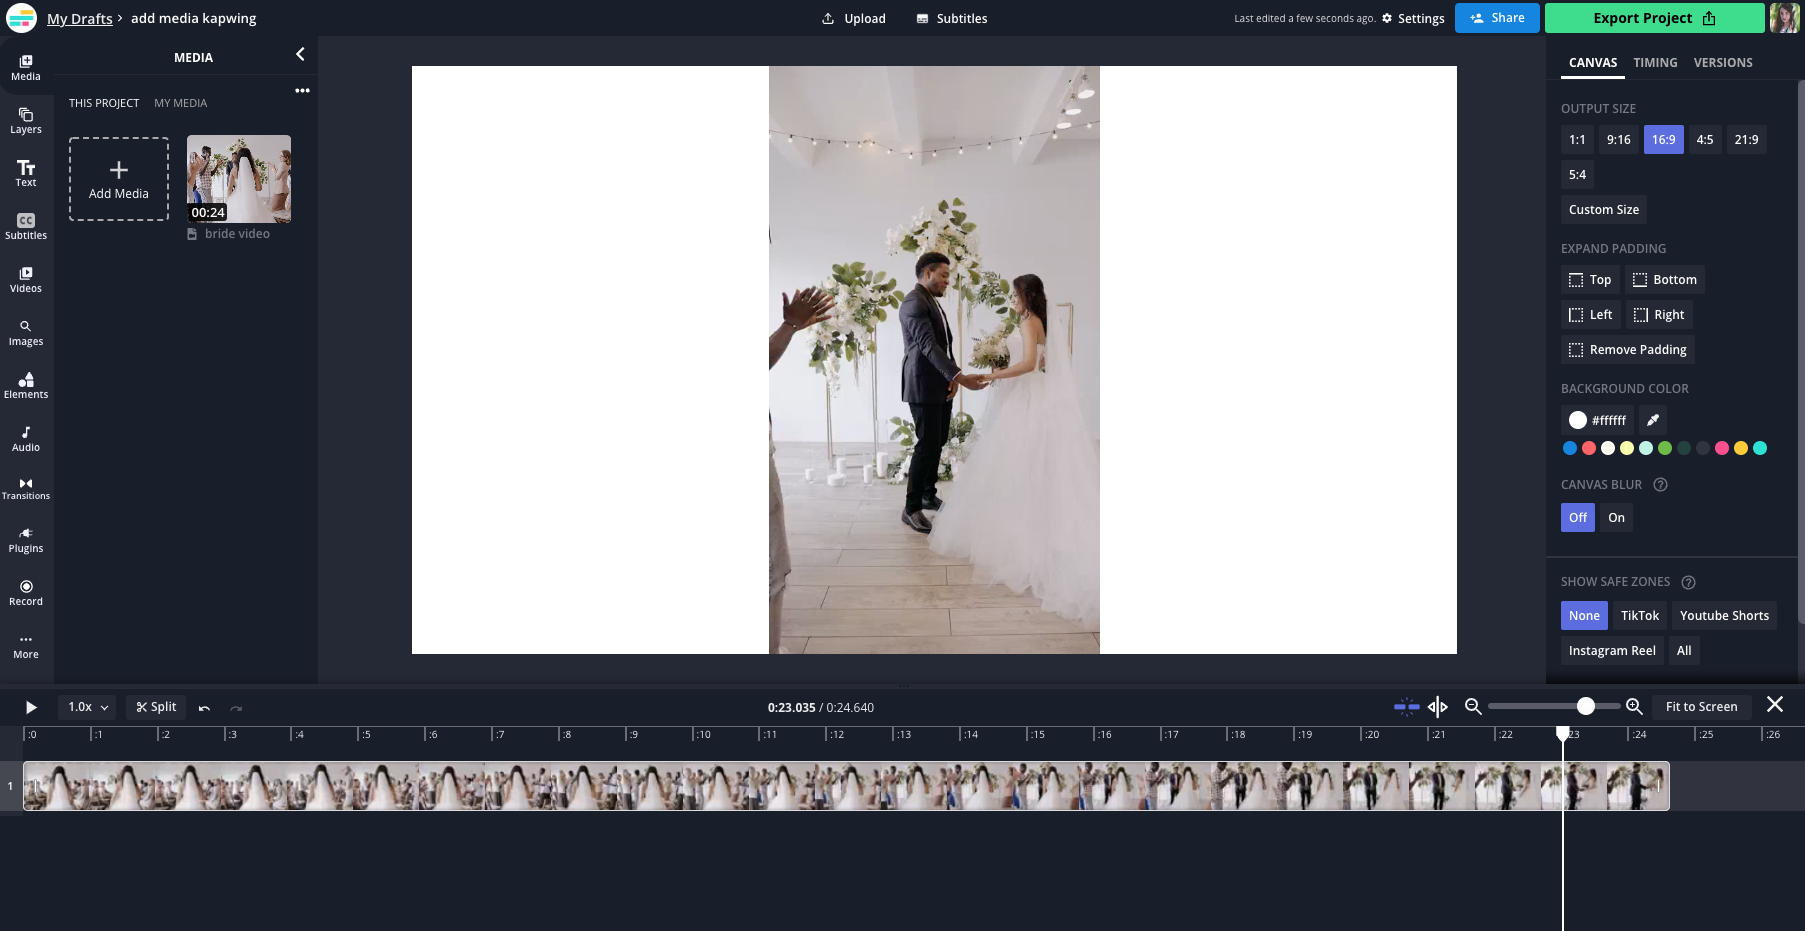
Task: Click the Export Project button
Action: [1654, 18]
